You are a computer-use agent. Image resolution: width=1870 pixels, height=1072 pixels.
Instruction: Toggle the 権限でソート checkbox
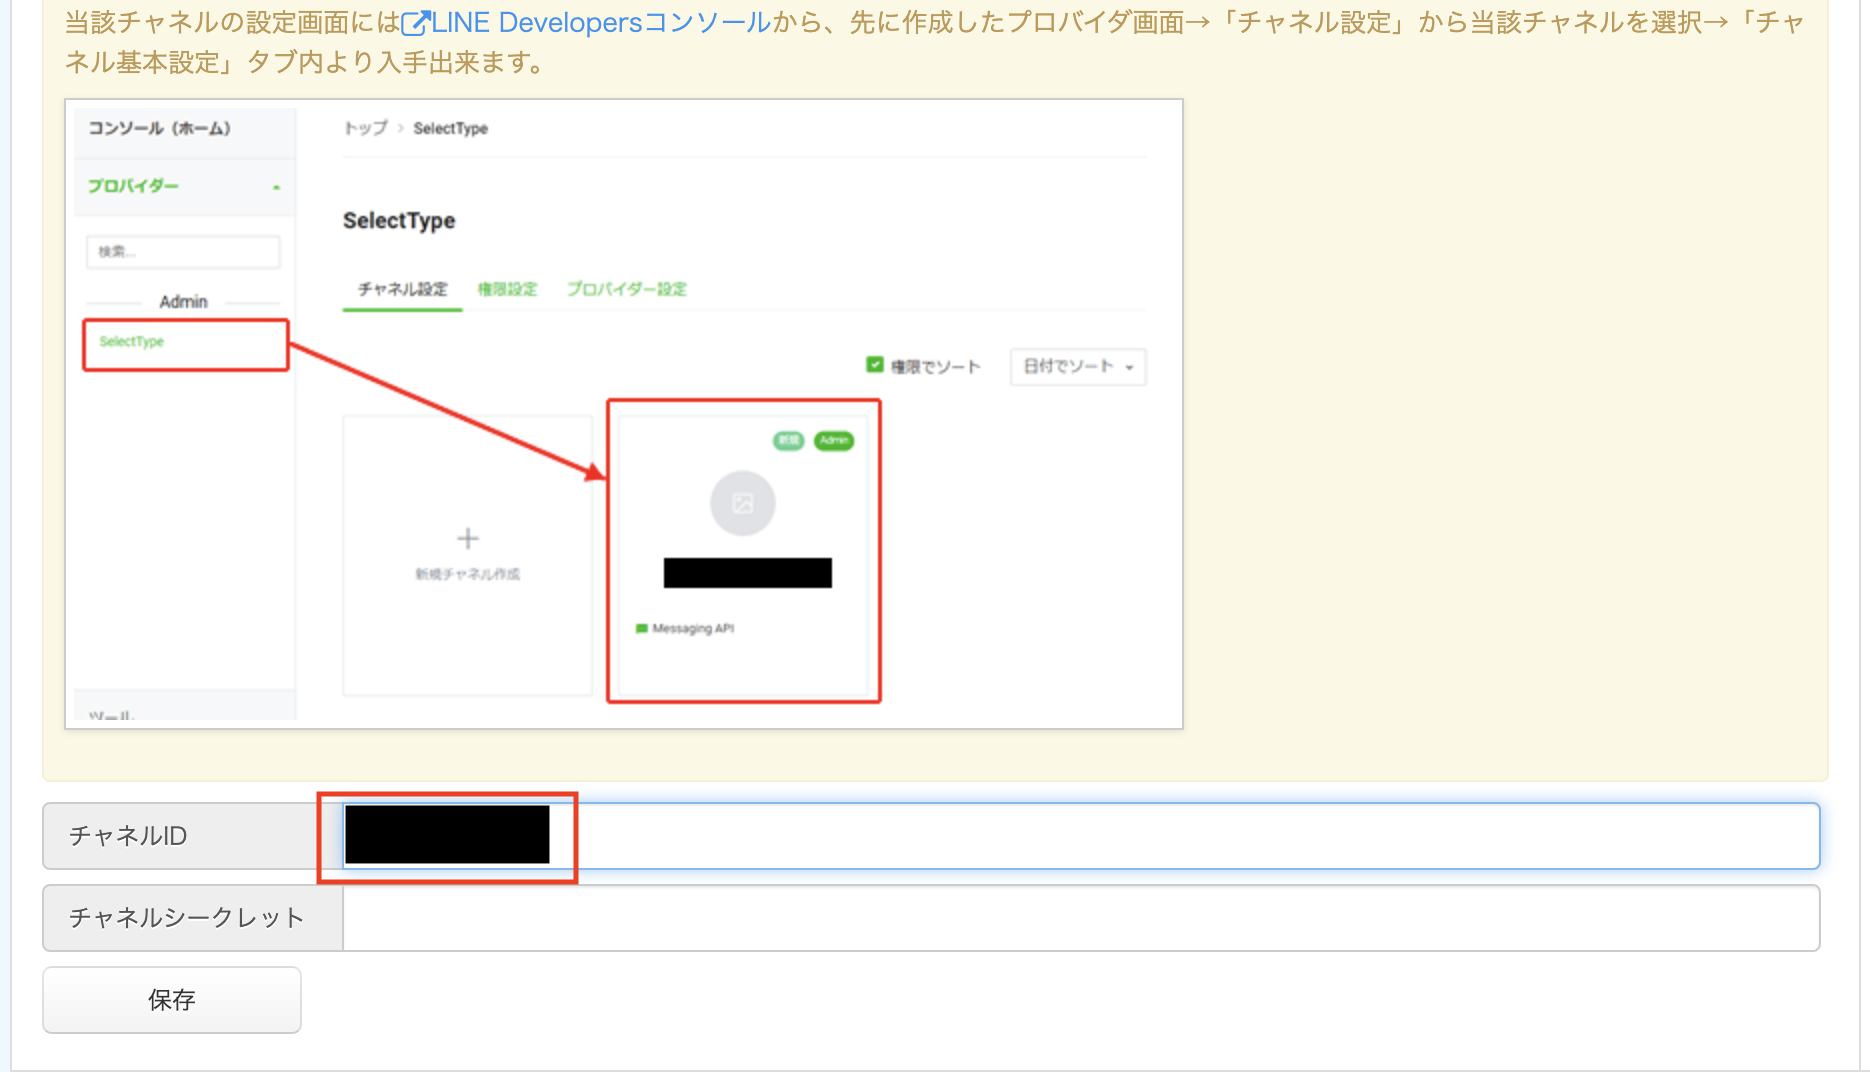click(875, 365)
